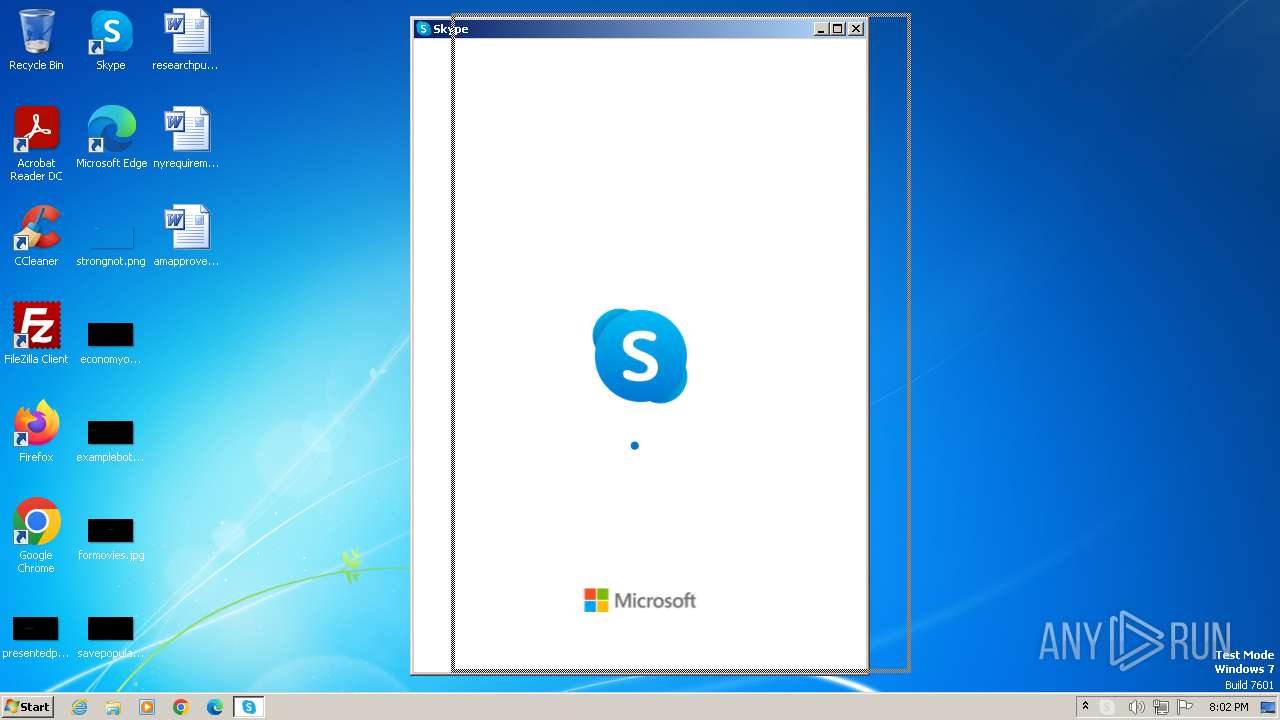Select the FileZilla Client shortcut

(36, 334)
